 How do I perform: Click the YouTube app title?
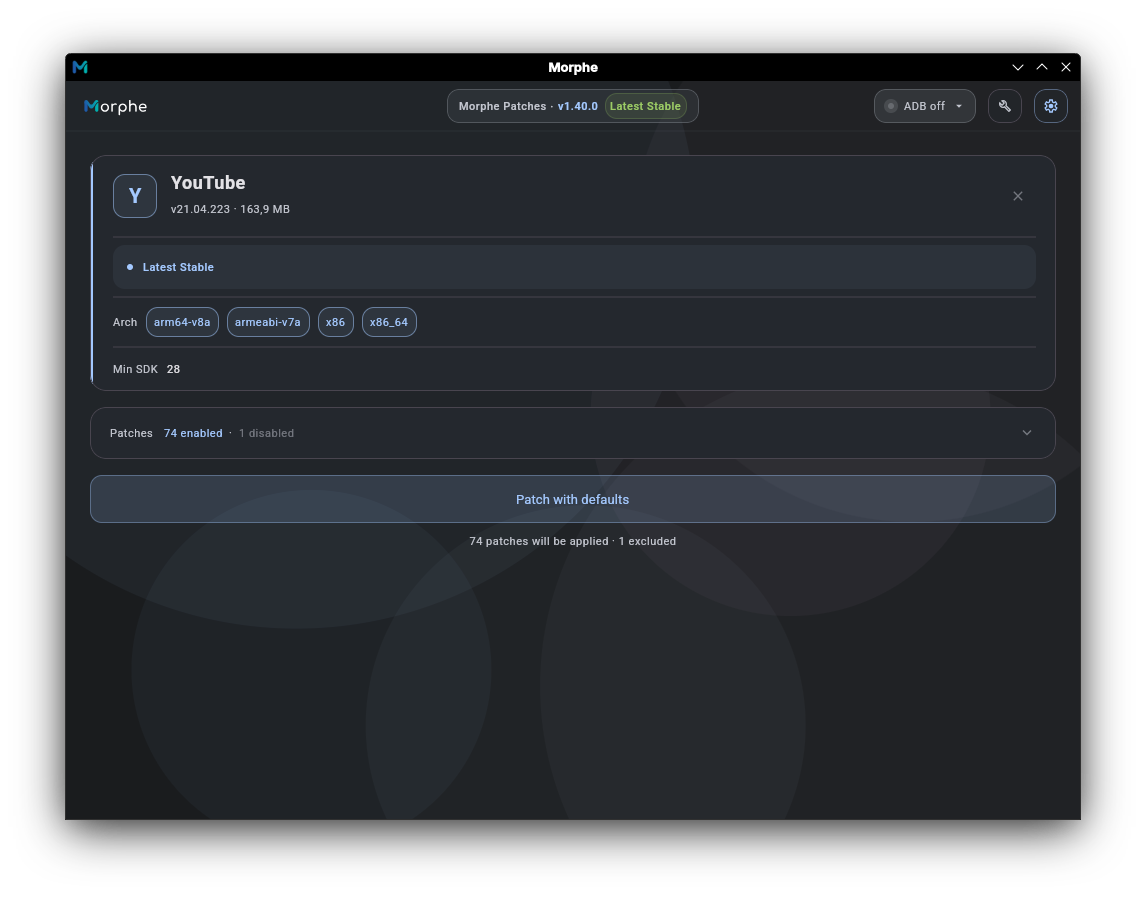[x=208, y=183]
